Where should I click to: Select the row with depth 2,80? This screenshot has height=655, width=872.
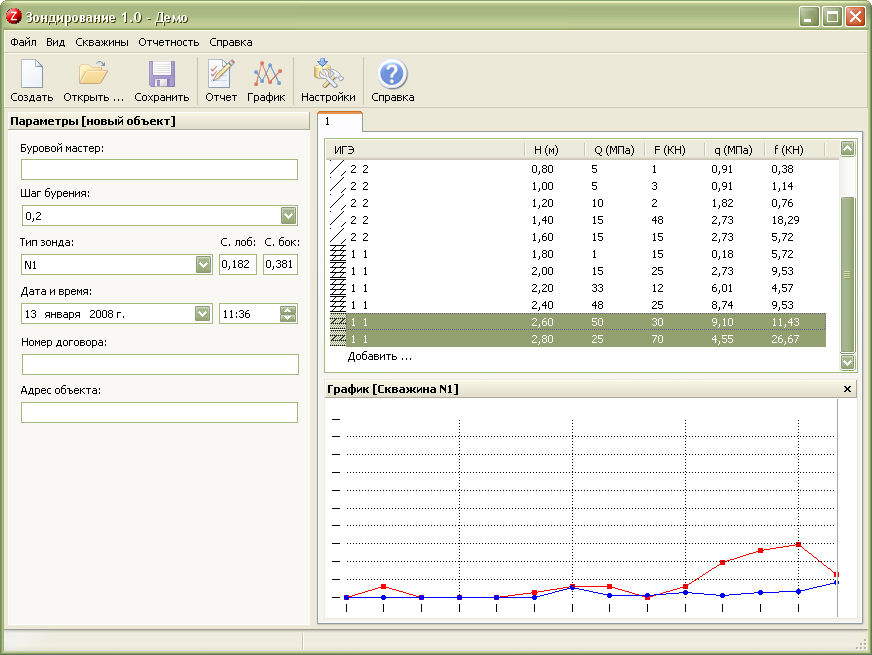[577, 339]
